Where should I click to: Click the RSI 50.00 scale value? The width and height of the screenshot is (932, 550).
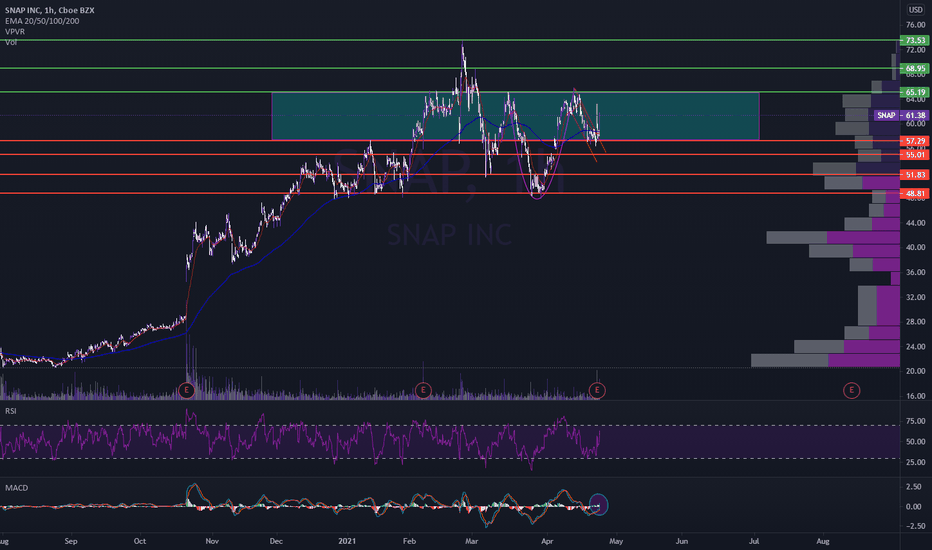point(915,442)
